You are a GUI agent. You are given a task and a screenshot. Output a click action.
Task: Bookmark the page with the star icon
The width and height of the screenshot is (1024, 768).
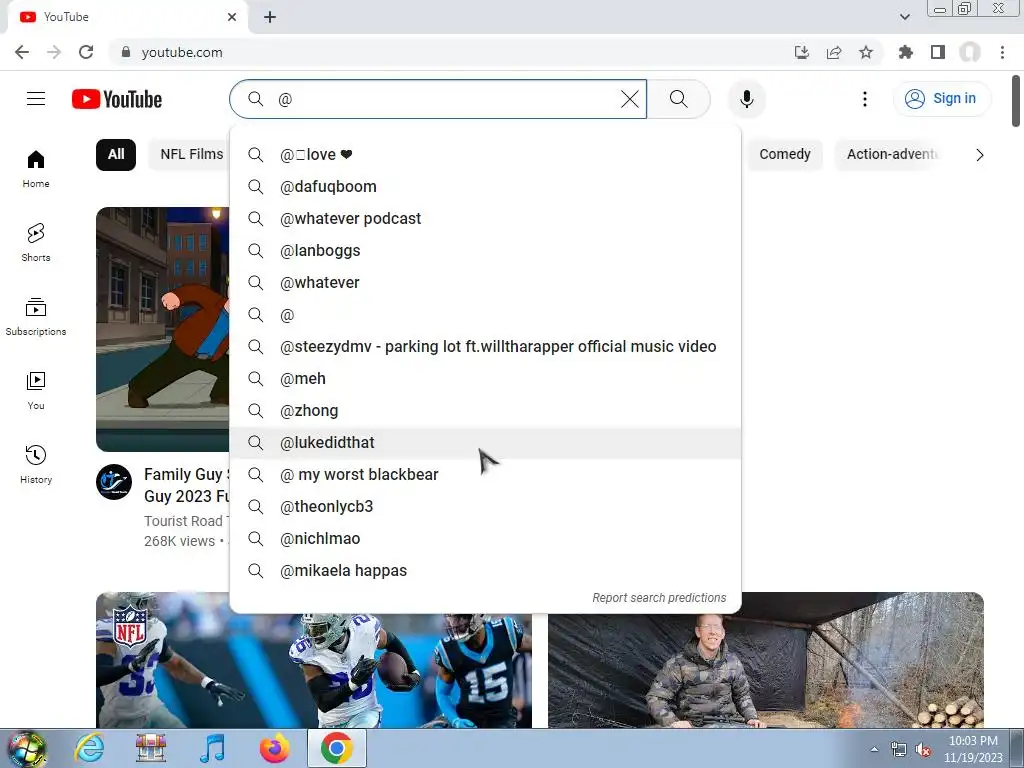[866, 52]
